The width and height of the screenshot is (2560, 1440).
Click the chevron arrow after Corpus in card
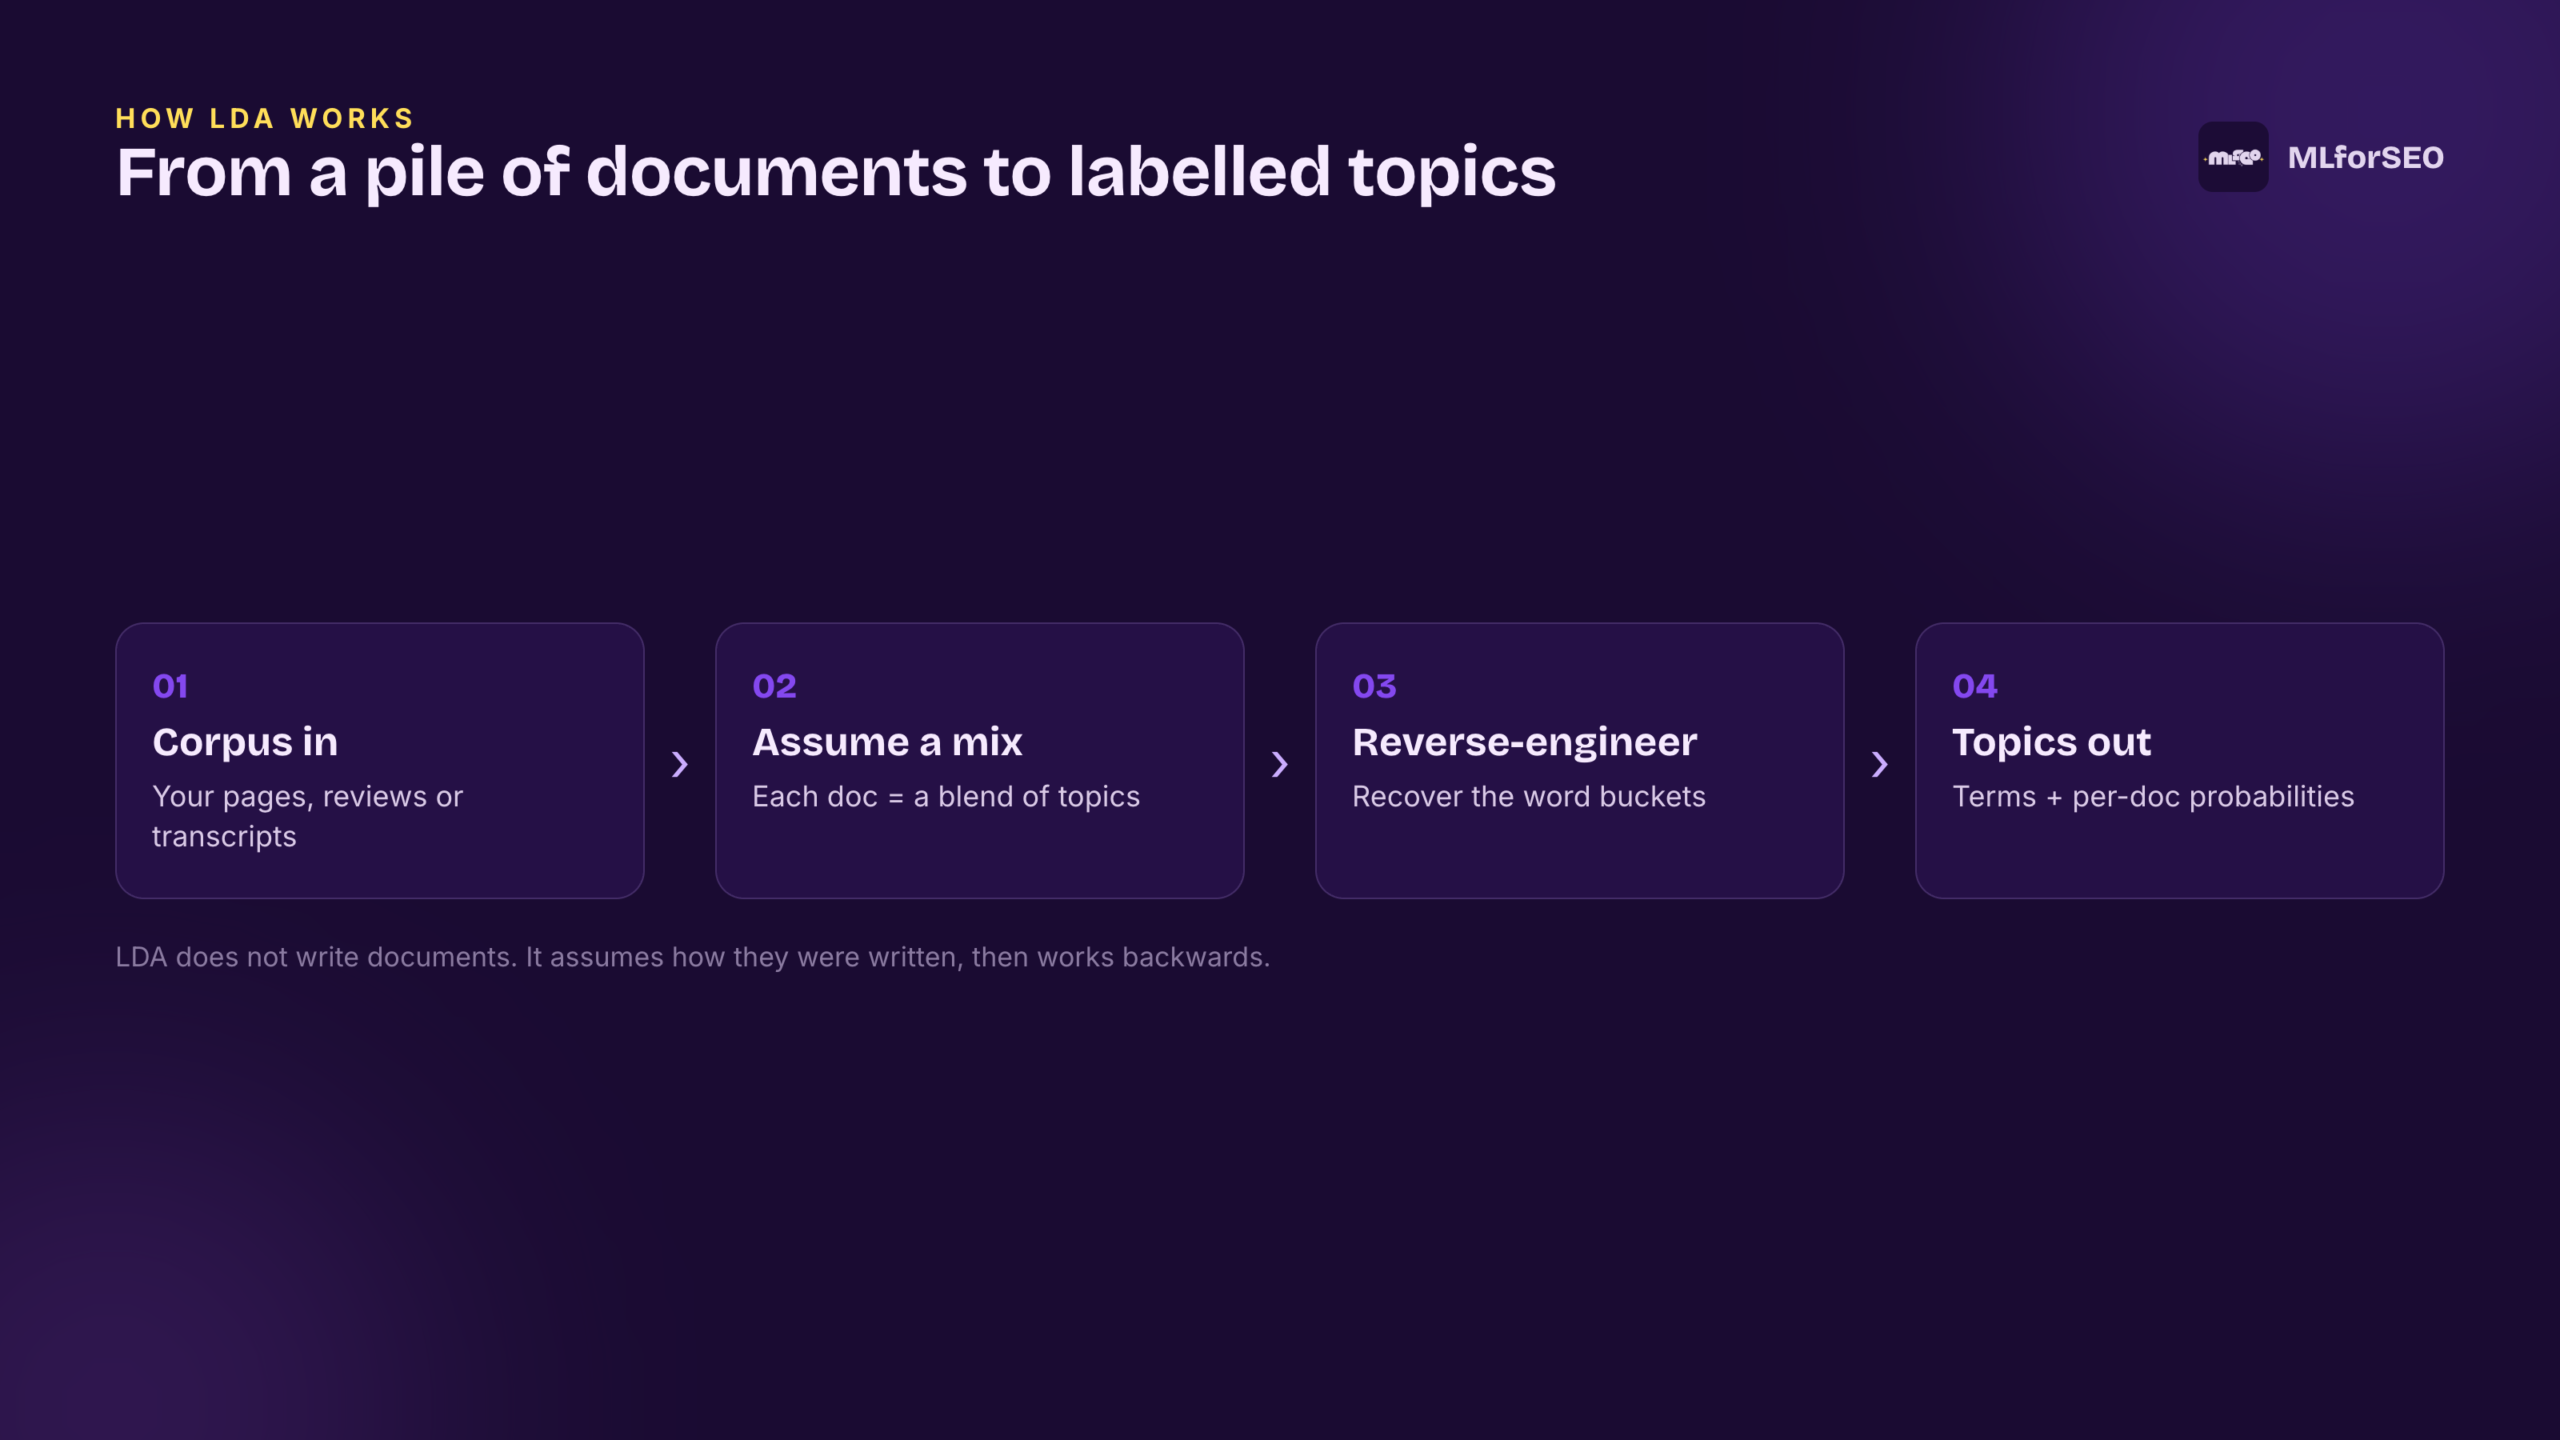pyautogui.click(x=680, y=764)
